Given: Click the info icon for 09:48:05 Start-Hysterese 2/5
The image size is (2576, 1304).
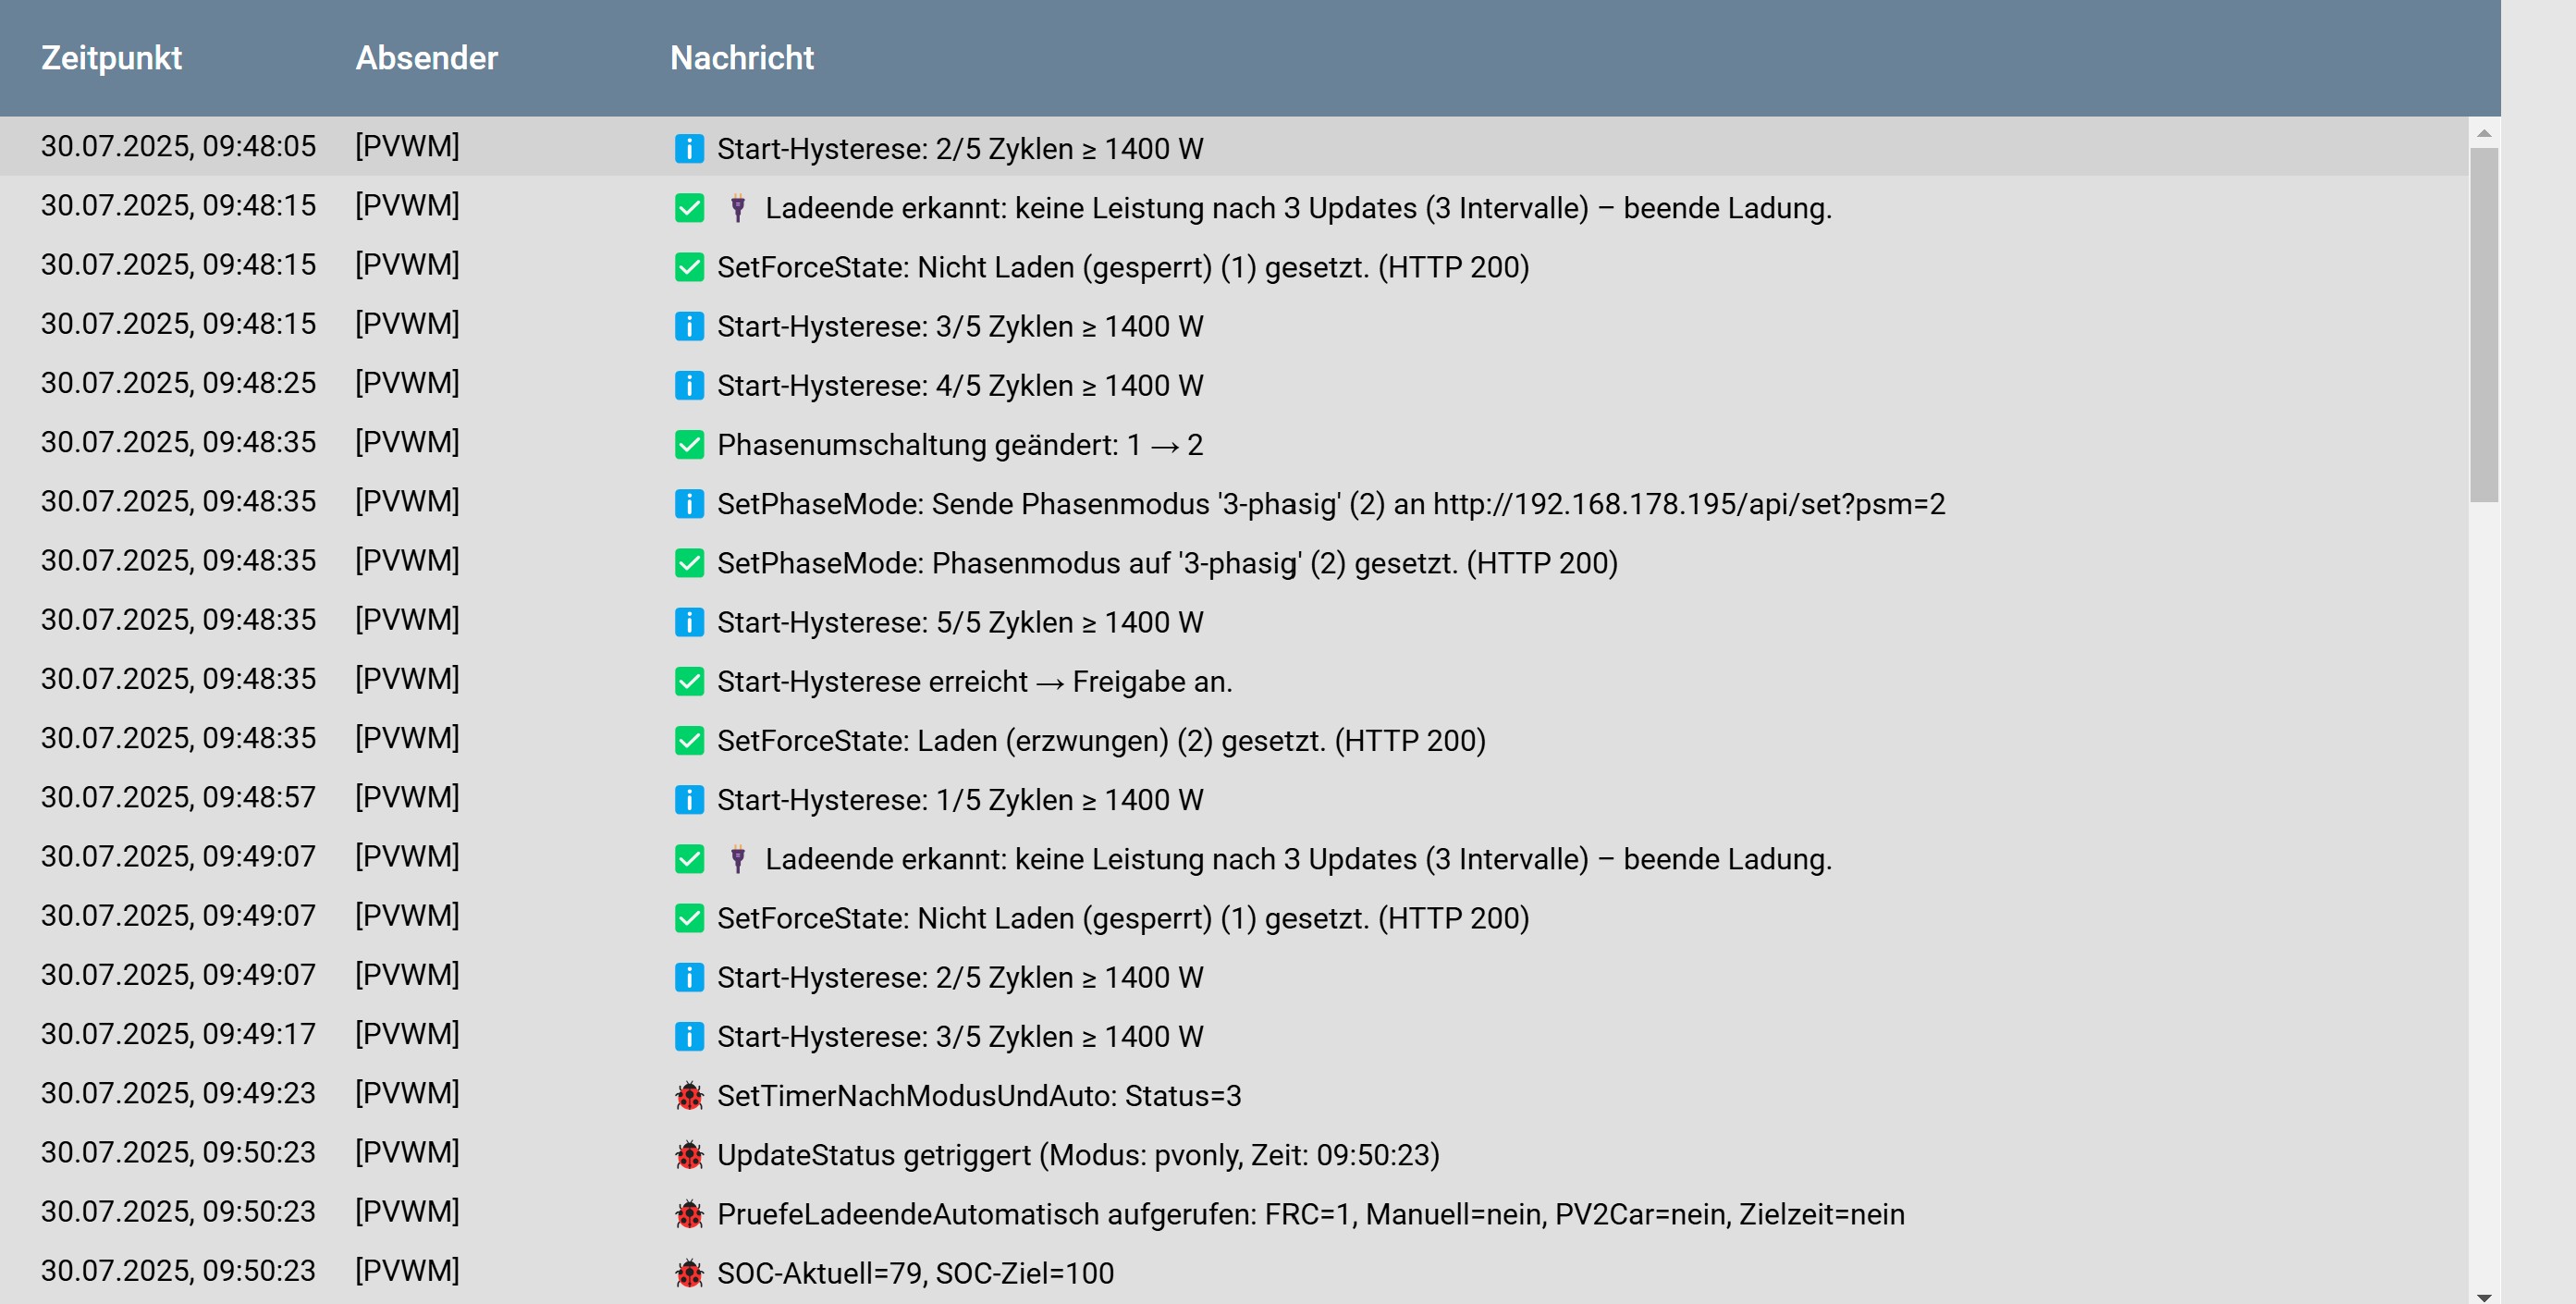Looking at the screenshot, I should [689, 149].
